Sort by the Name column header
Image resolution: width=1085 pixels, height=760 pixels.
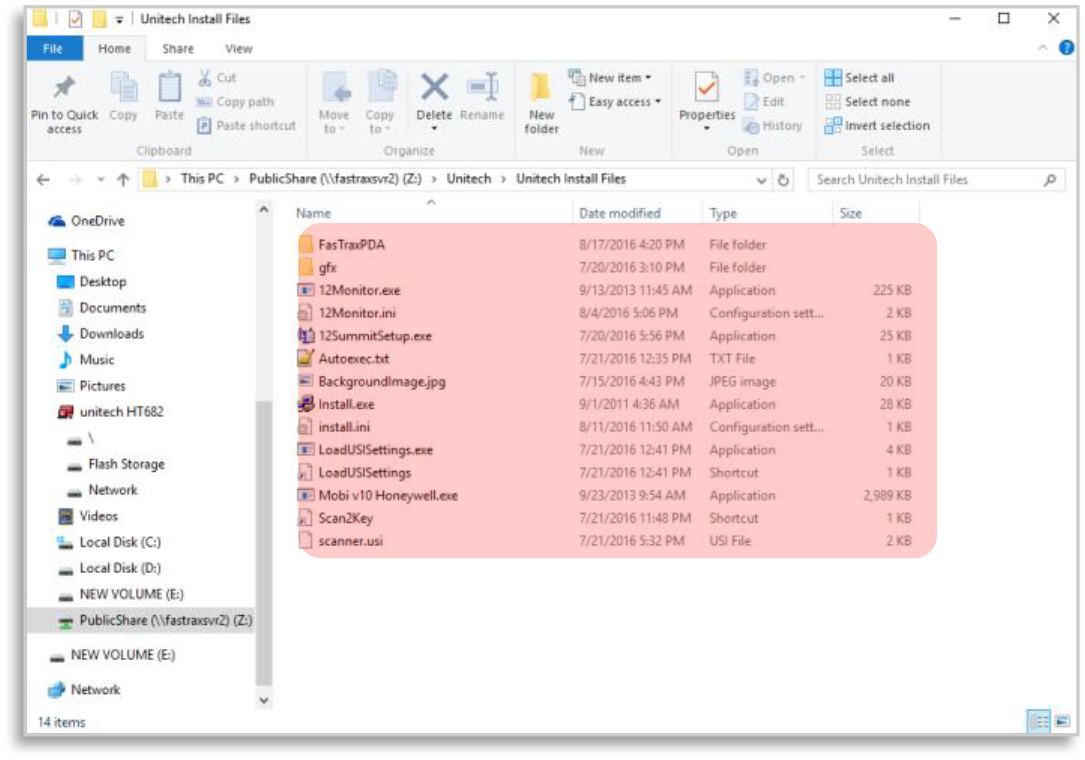click(313, 213)
